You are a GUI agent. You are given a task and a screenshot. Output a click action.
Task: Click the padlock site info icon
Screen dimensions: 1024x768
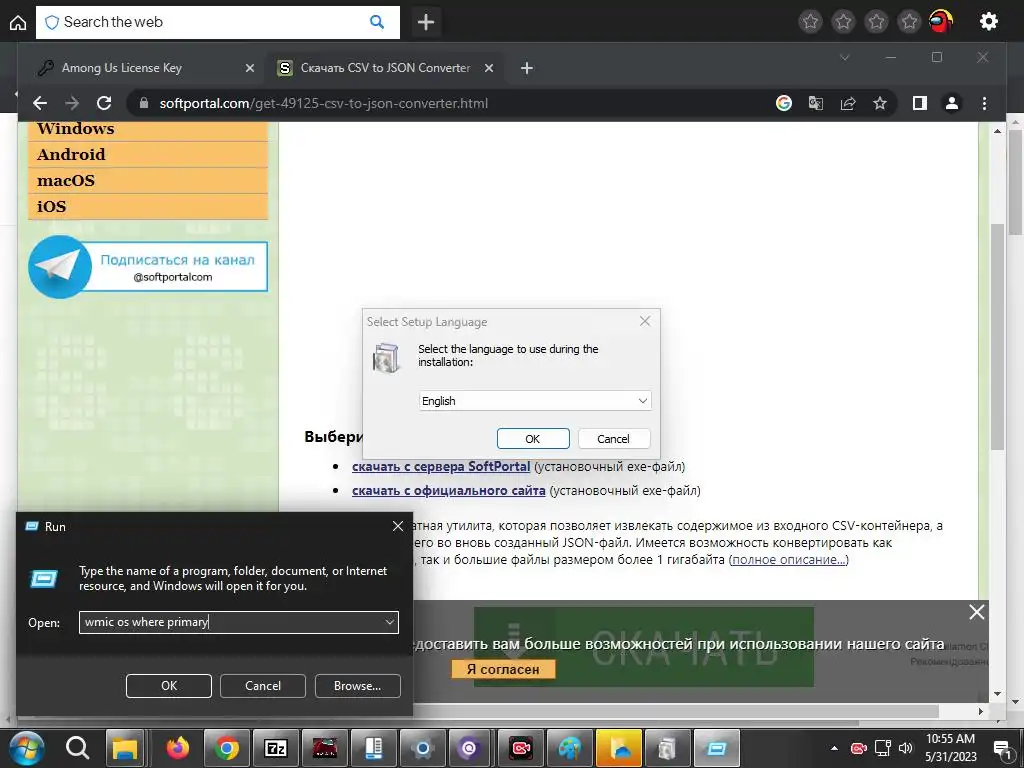tap(144, 103)
